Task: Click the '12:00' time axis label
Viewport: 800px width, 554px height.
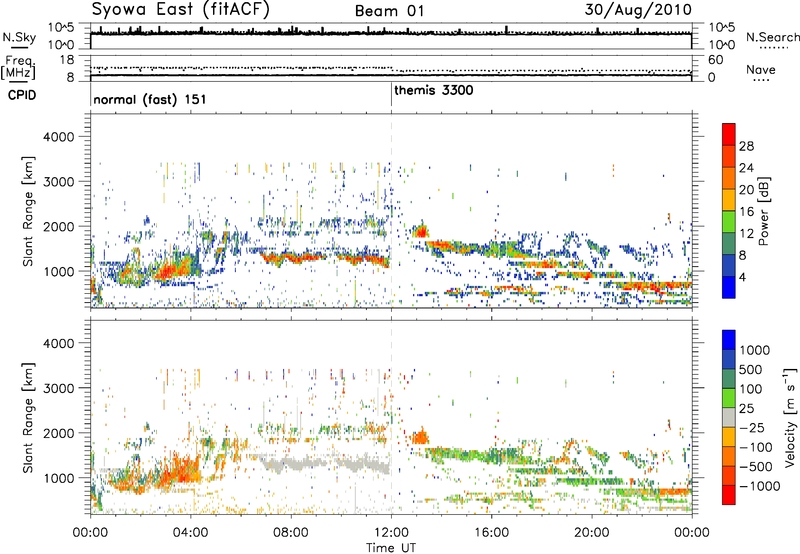Action: click(391, 533)
